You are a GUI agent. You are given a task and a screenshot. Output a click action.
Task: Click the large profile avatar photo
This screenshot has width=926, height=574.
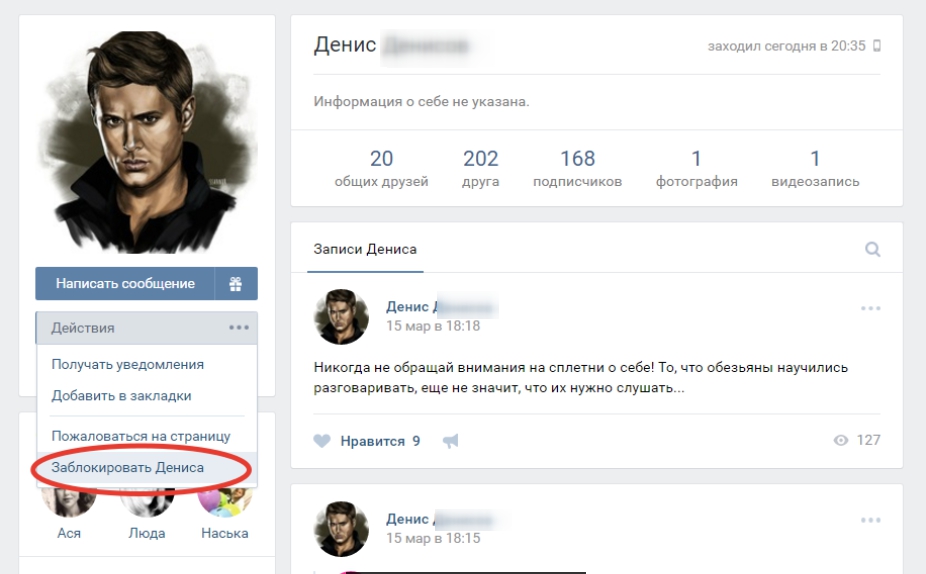click(x=147, y=140)
